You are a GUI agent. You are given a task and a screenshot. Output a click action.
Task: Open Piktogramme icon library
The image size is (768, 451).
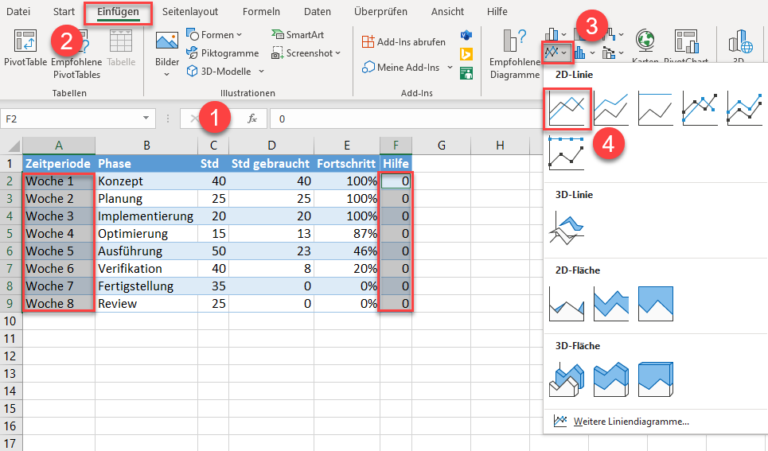222,53
